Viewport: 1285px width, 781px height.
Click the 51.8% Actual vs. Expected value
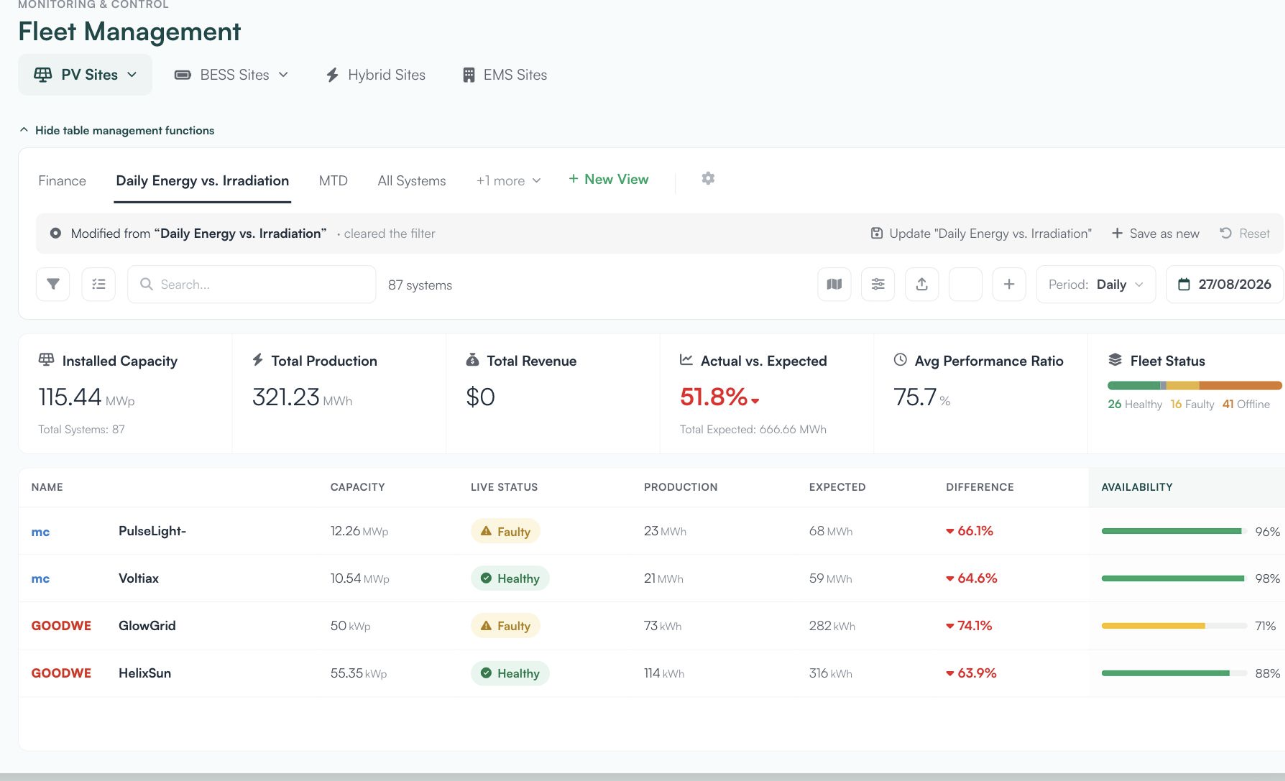(x=714, y=397)
